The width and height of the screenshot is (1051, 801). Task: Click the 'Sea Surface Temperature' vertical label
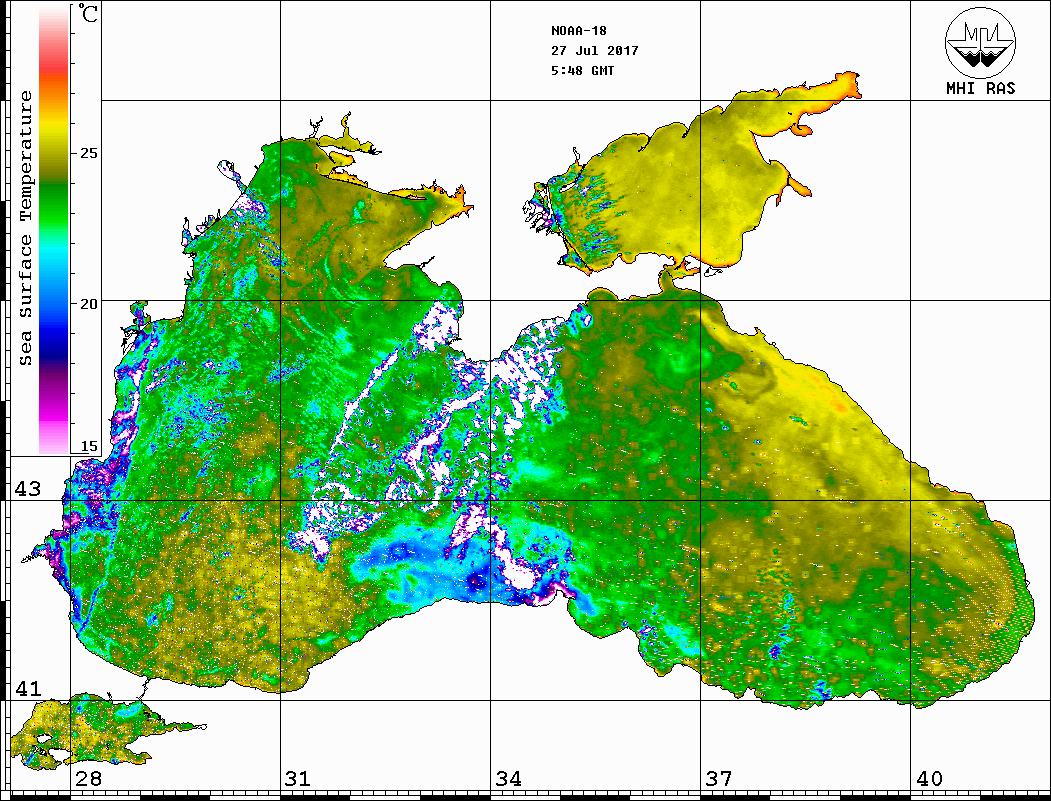click(x=25, y=229)
